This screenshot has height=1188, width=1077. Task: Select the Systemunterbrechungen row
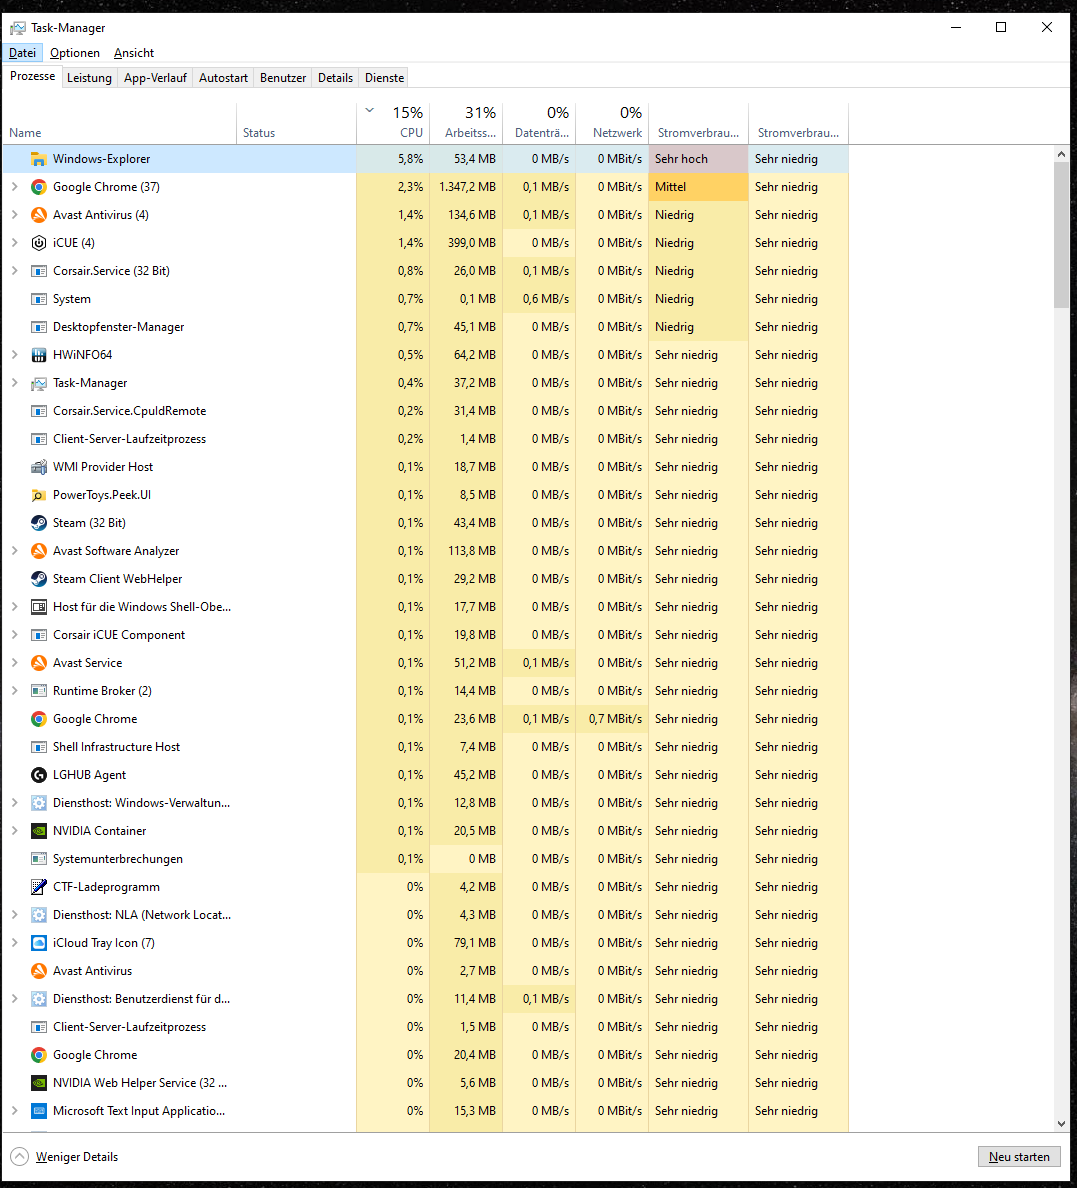(426, 859)
